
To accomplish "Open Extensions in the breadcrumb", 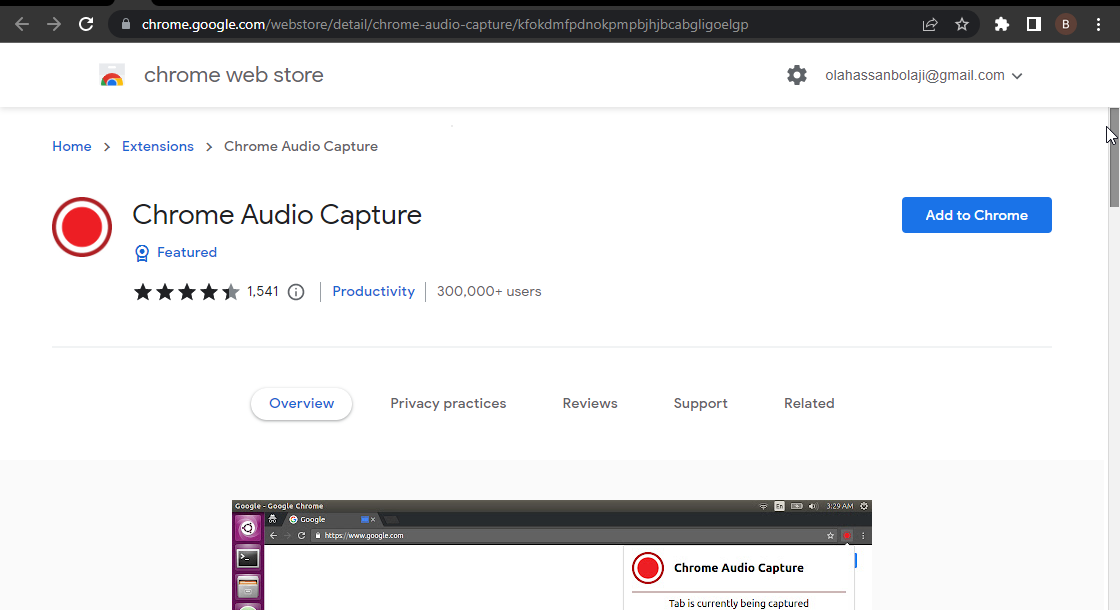I will click(158, 146).
